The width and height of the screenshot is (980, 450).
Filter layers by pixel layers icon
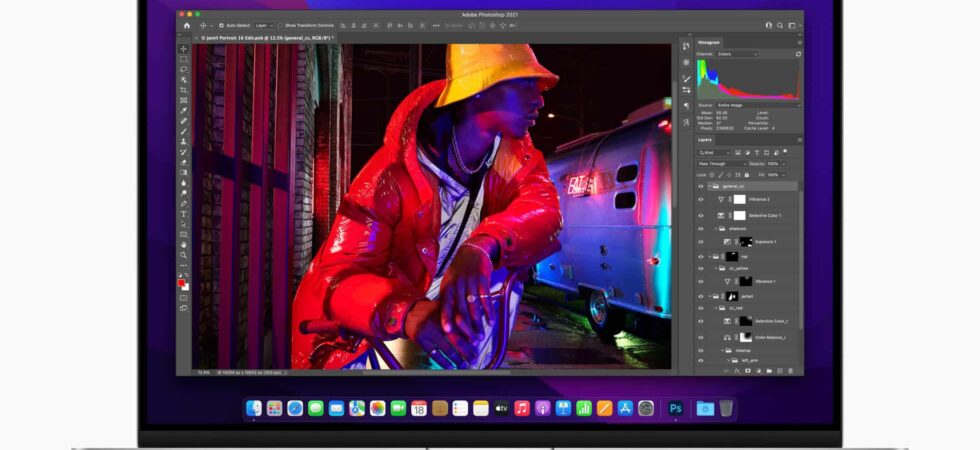click(x=738, y=152)
